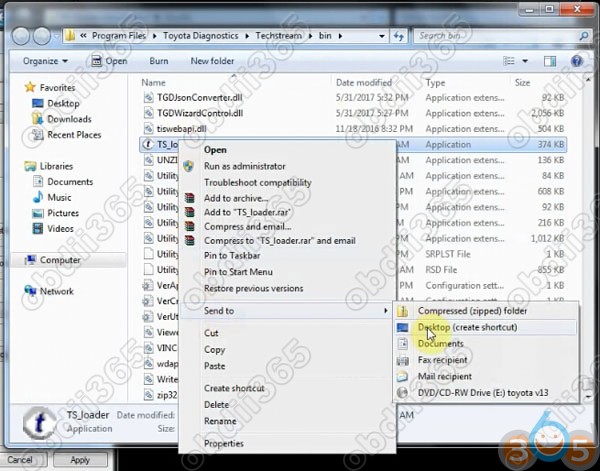This screenshot has width=600, height=471.
Task: Select Compressed (zipped) folder option
Action: pos(485,311)
